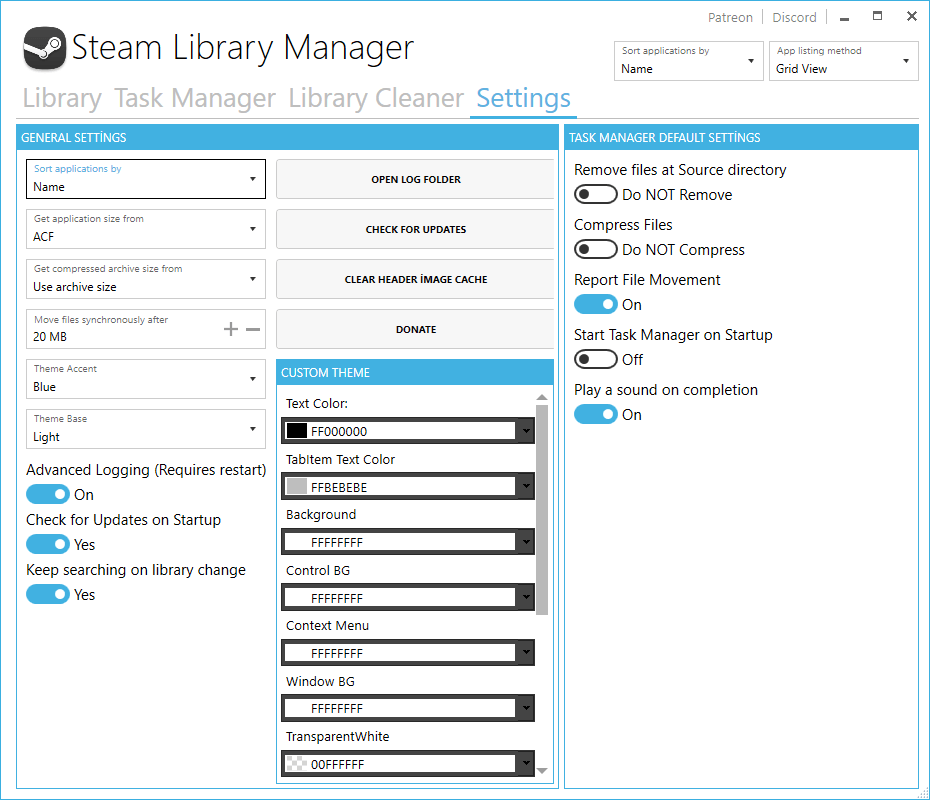Click Clear Header Image Cache button
930x800 pixels.
[416, 279]
